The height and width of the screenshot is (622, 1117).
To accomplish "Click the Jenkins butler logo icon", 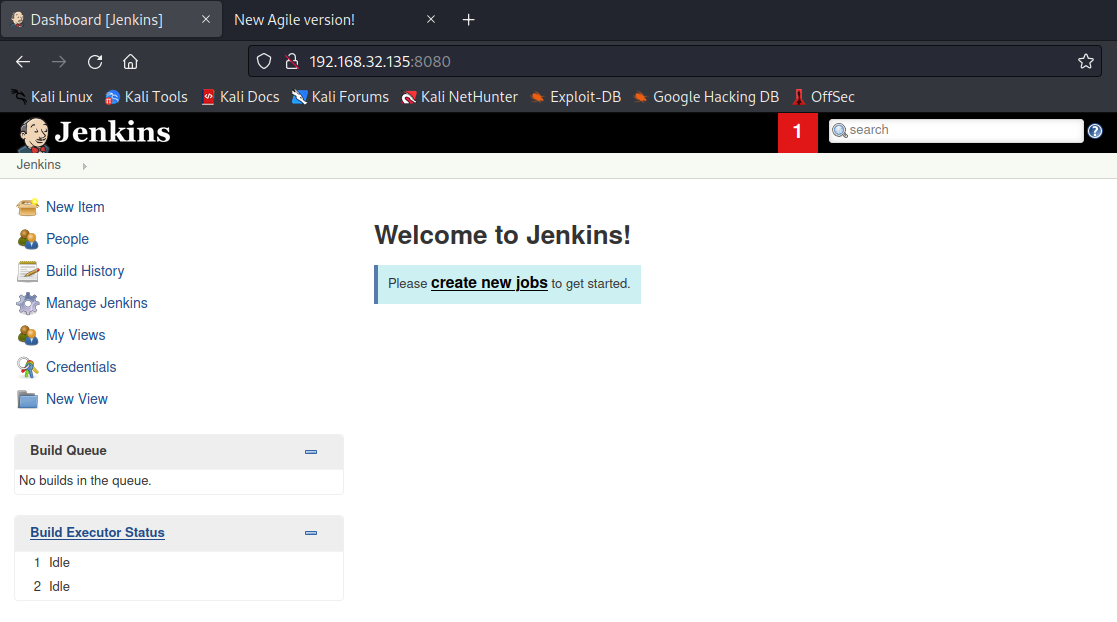I will (33, 134).
